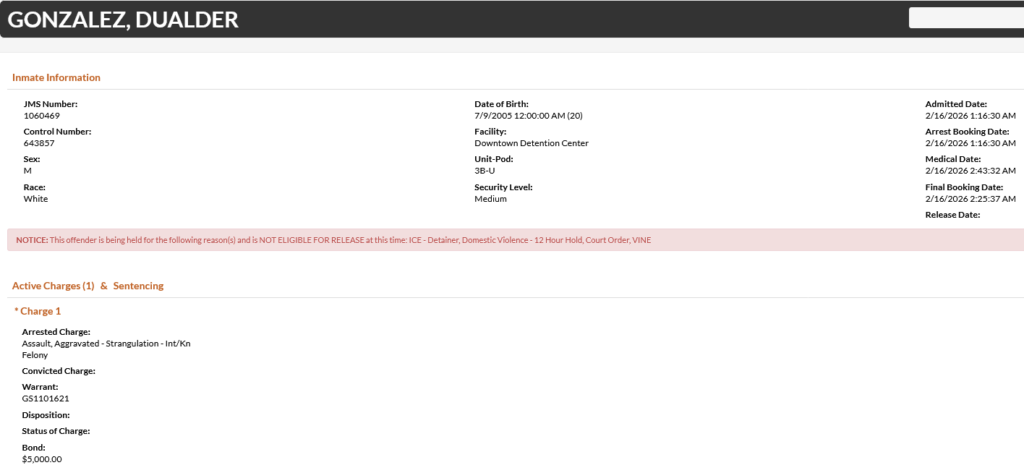This screenshot has width=1024, height=473.
Task: Click the Medical Date timestamp
Action: [970, 171]
